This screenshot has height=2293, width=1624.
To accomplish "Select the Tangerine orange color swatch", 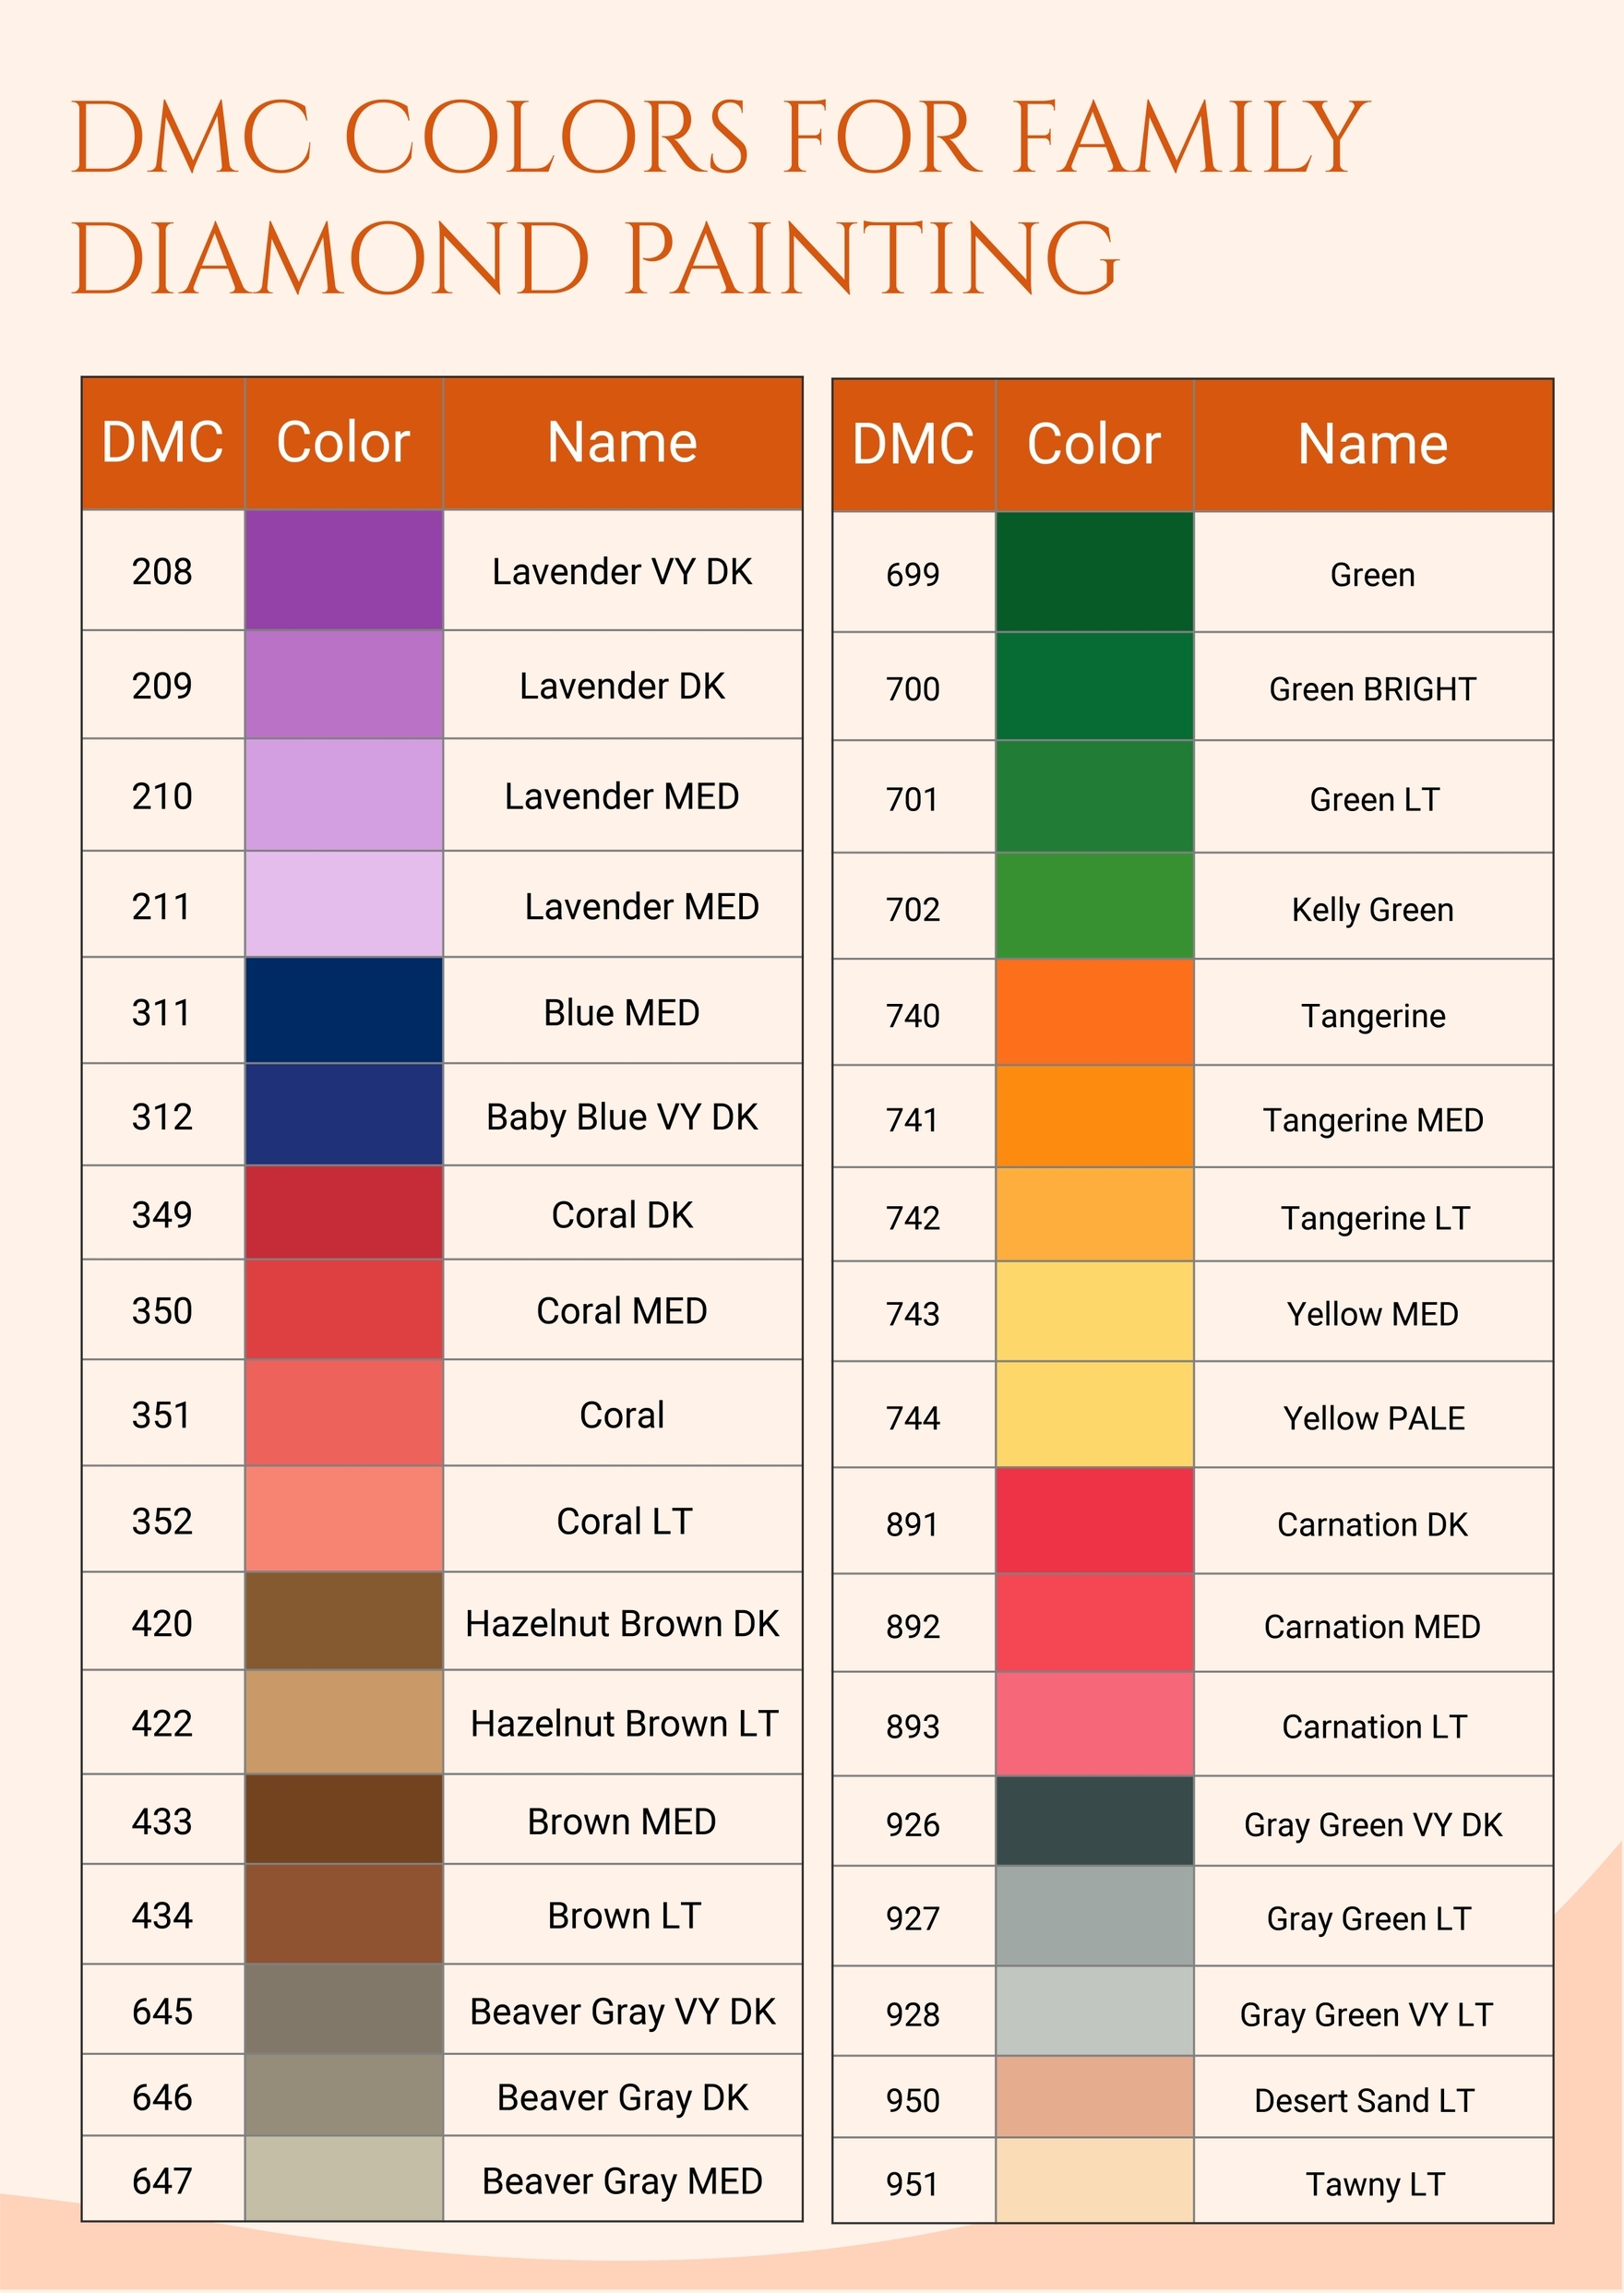I will click(1094, 1013).
